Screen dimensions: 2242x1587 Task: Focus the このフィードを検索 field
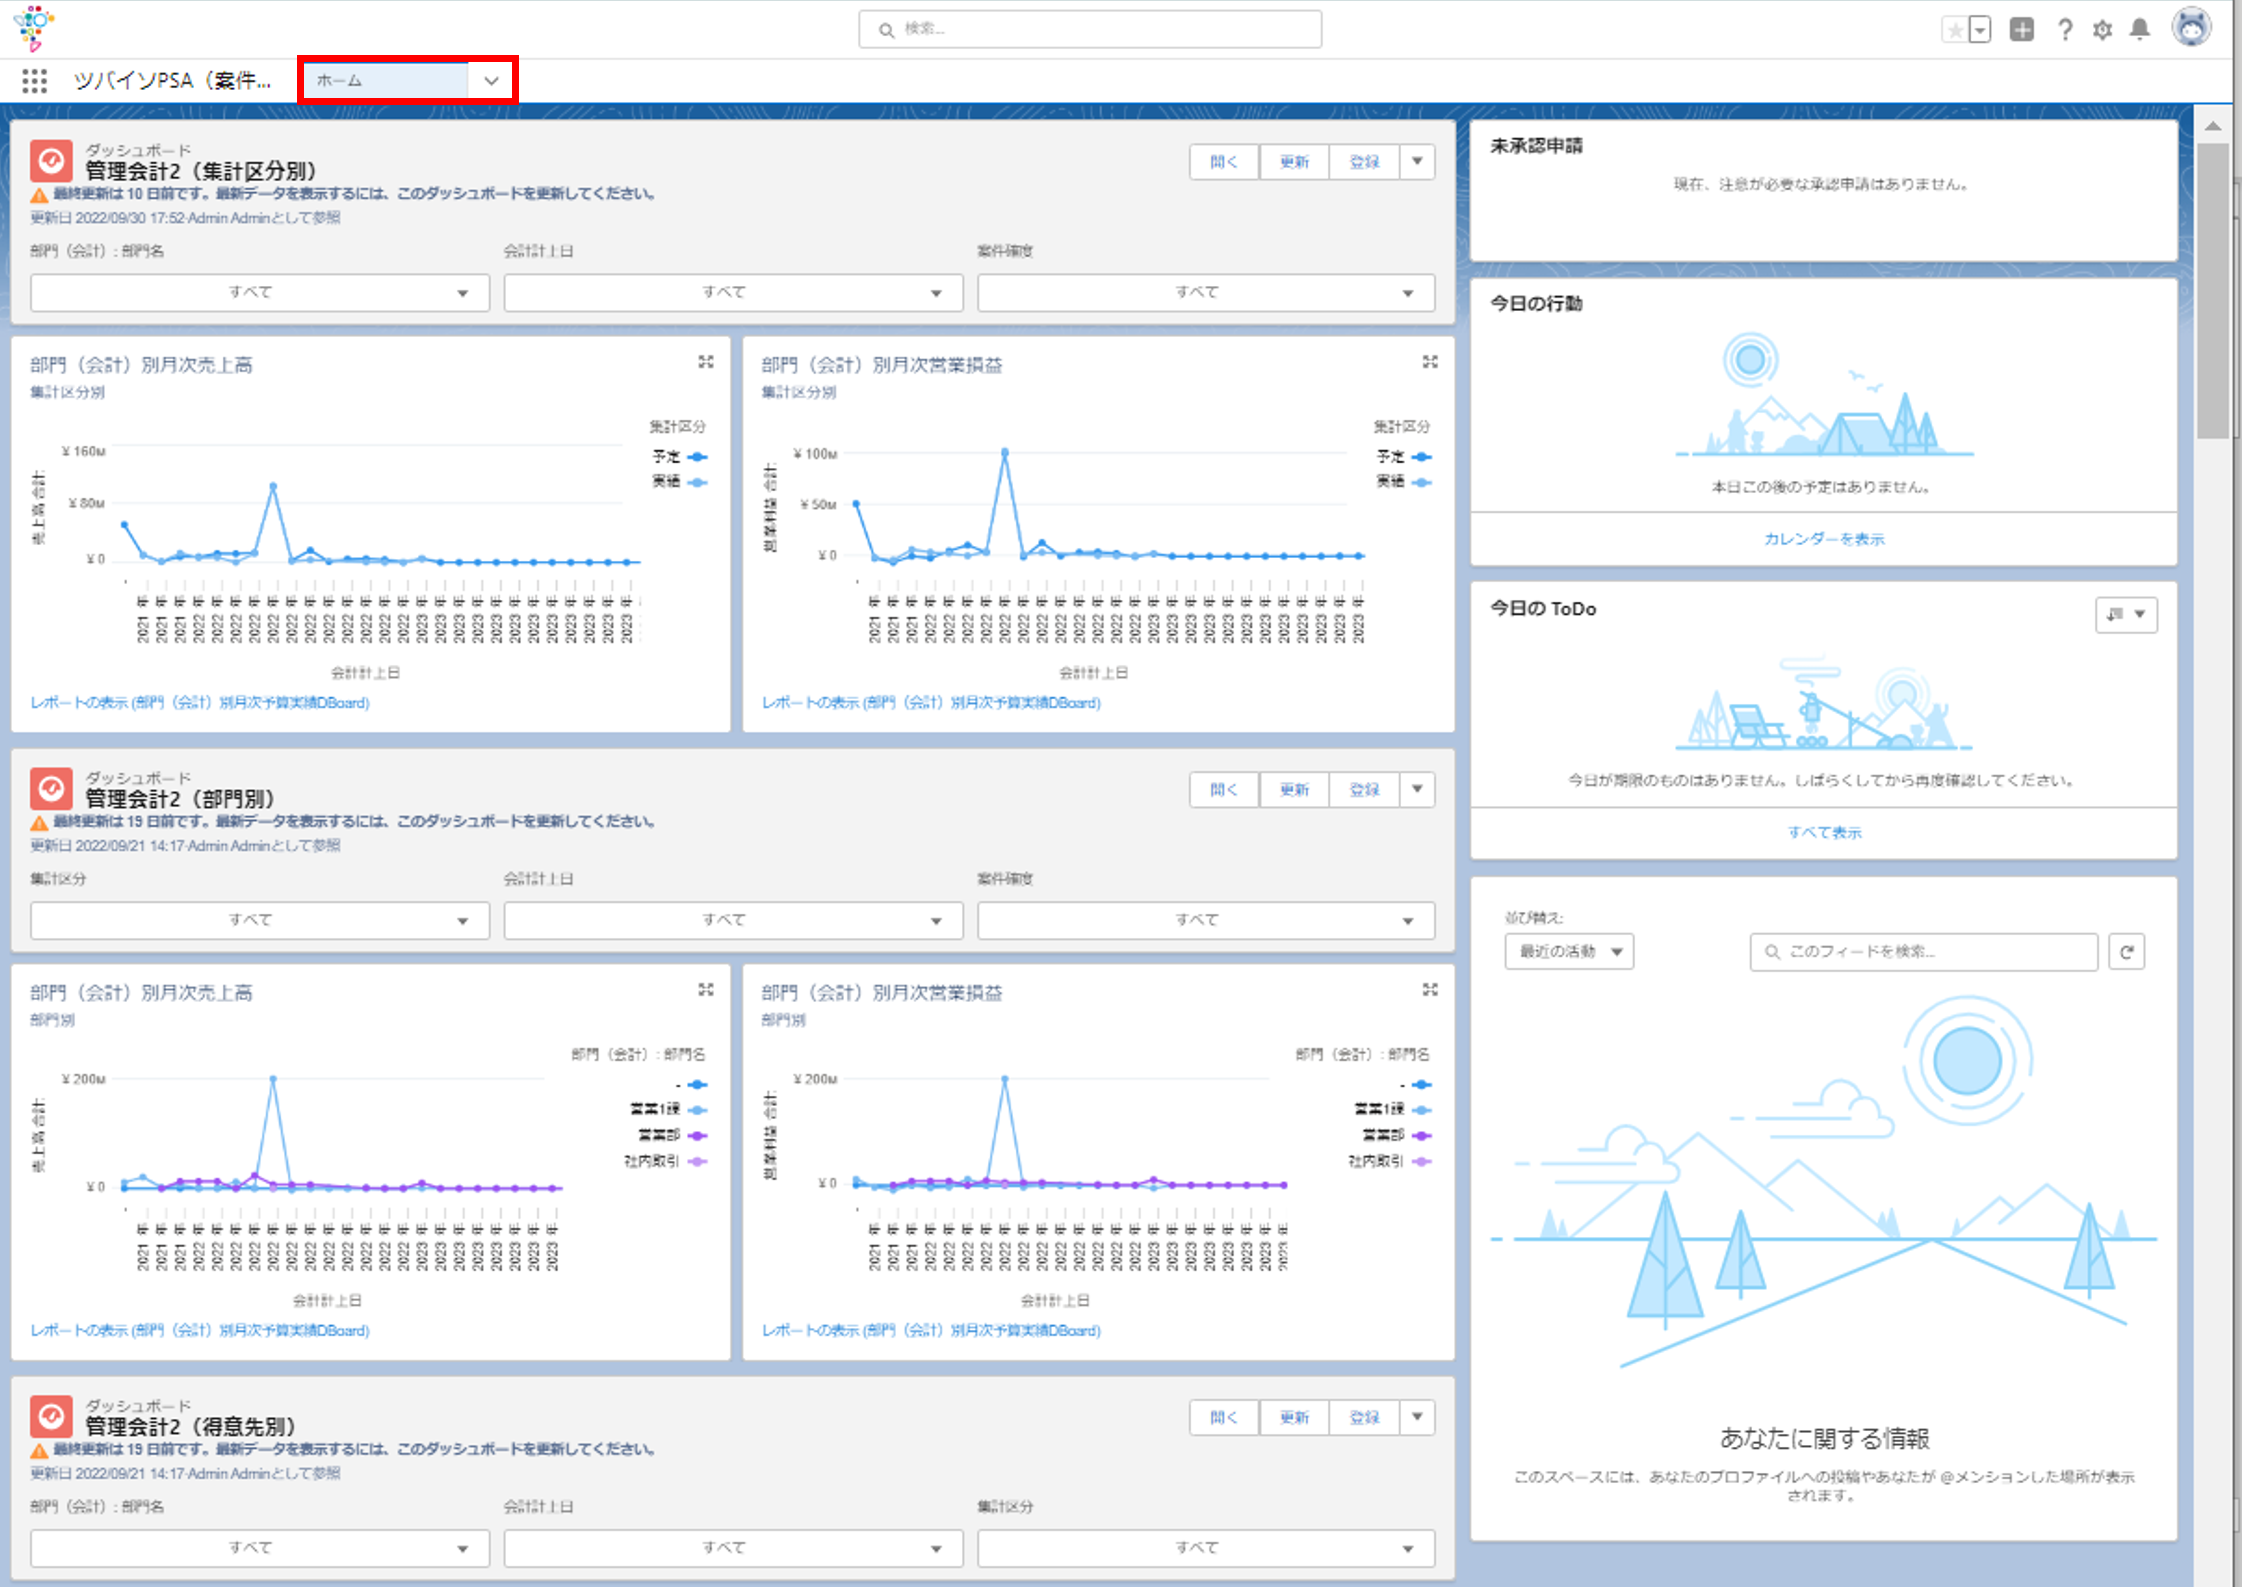pos(1923,952)
